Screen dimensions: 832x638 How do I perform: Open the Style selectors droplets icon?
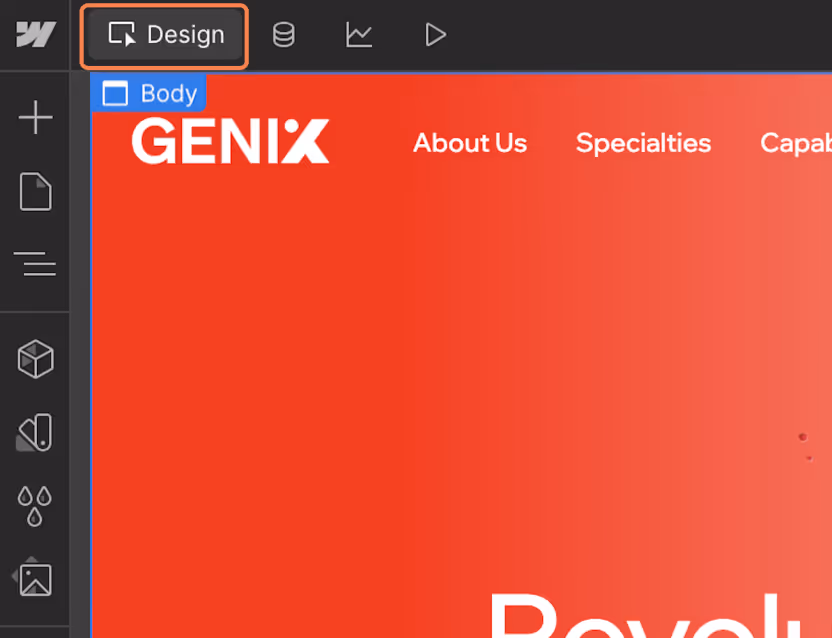(x=34, y=506)
